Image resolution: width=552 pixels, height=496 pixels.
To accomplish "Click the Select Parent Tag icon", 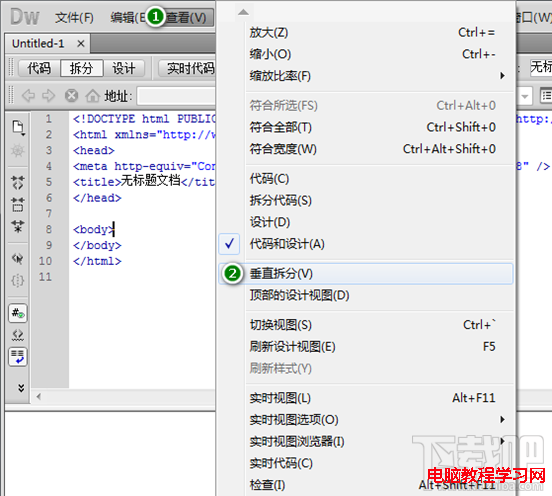I will click(18, 259).
